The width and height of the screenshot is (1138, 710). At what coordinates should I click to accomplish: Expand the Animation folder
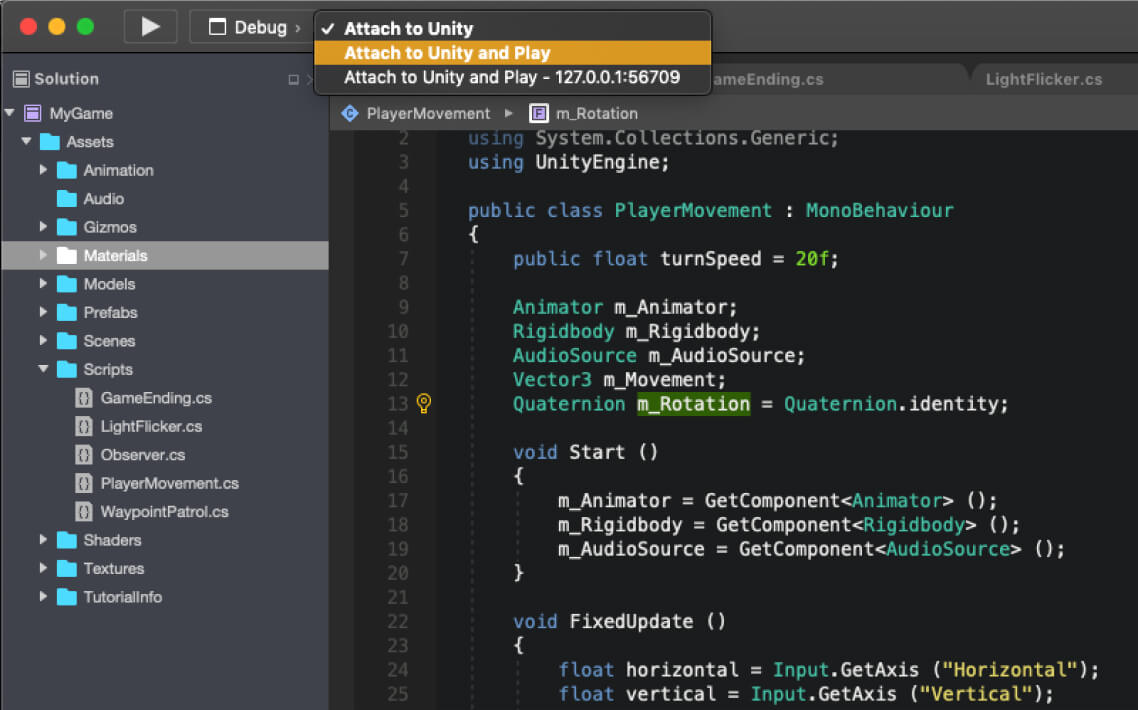coord(43,170)
